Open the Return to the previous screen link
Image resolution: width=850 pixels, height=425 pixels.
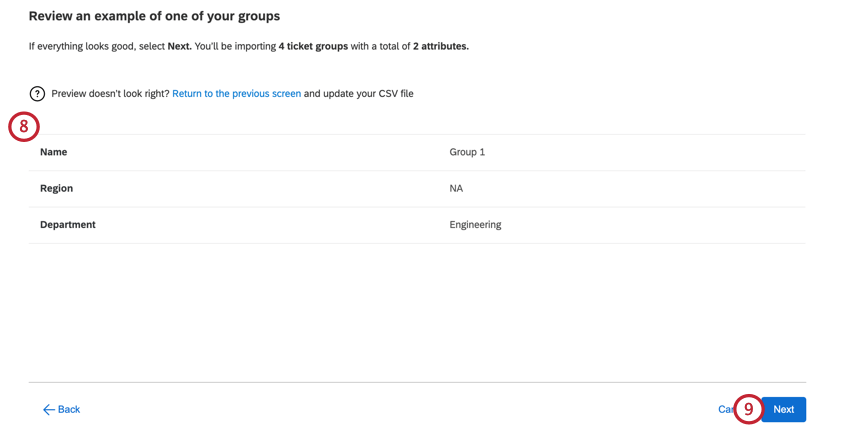click(236, 94)
